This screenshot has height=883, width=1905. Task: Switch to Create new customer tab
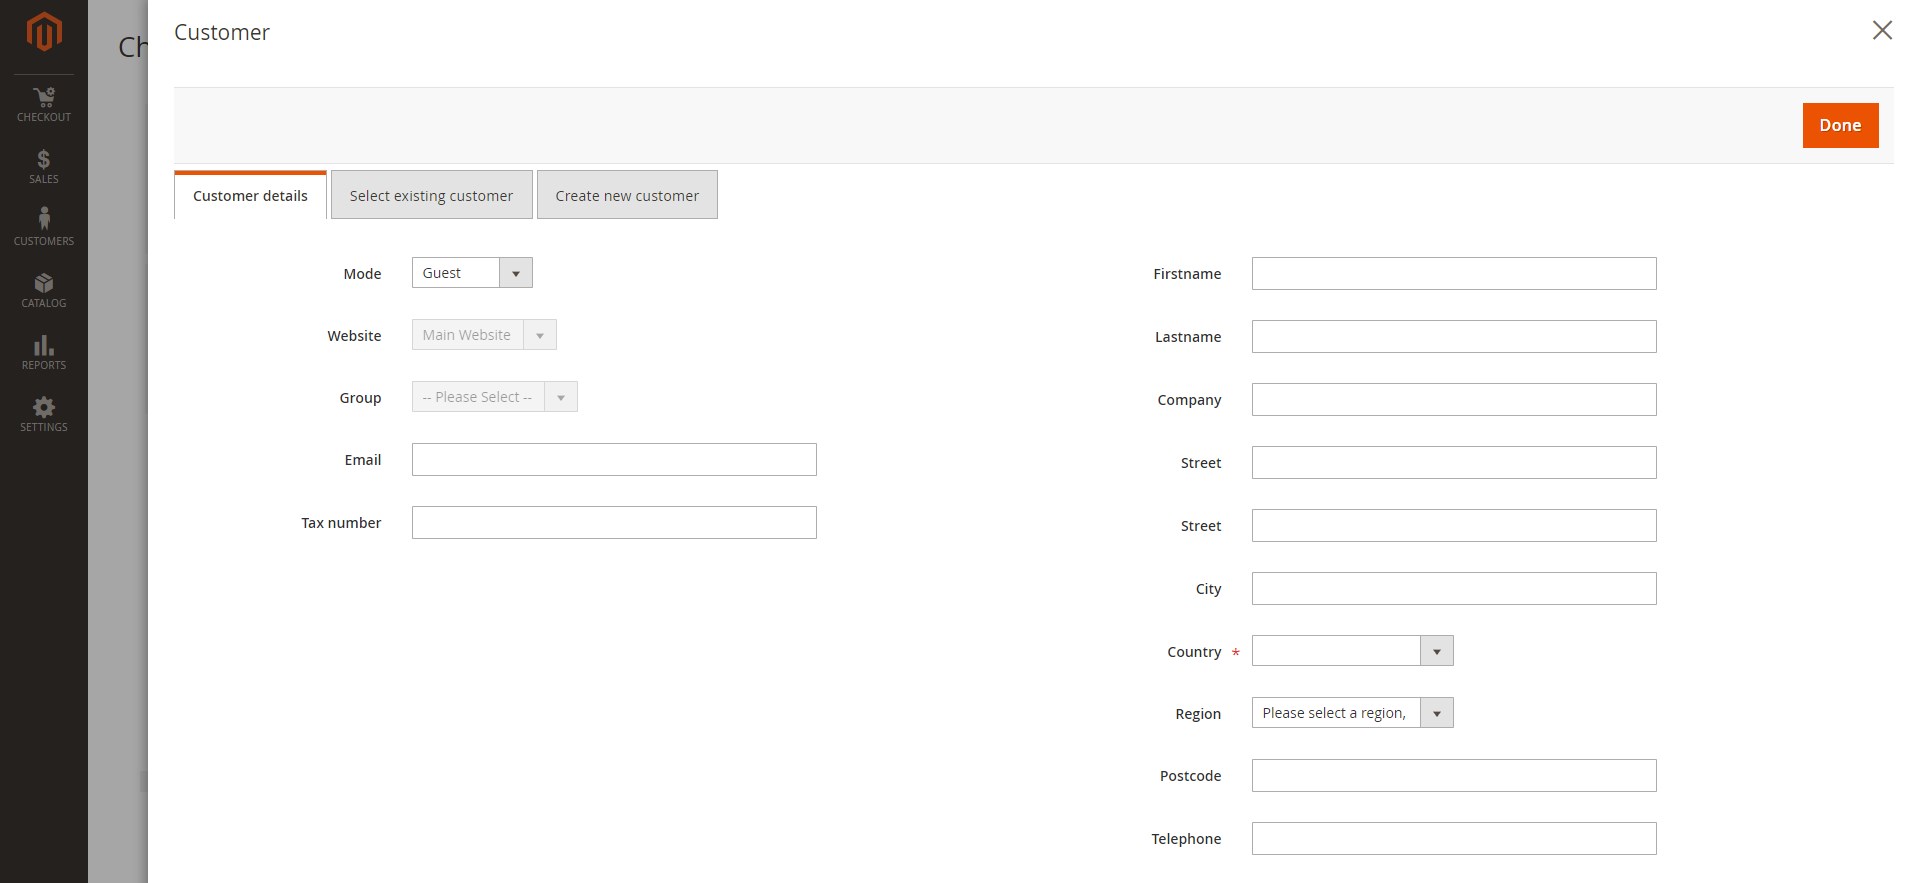(x=627, y=195)
